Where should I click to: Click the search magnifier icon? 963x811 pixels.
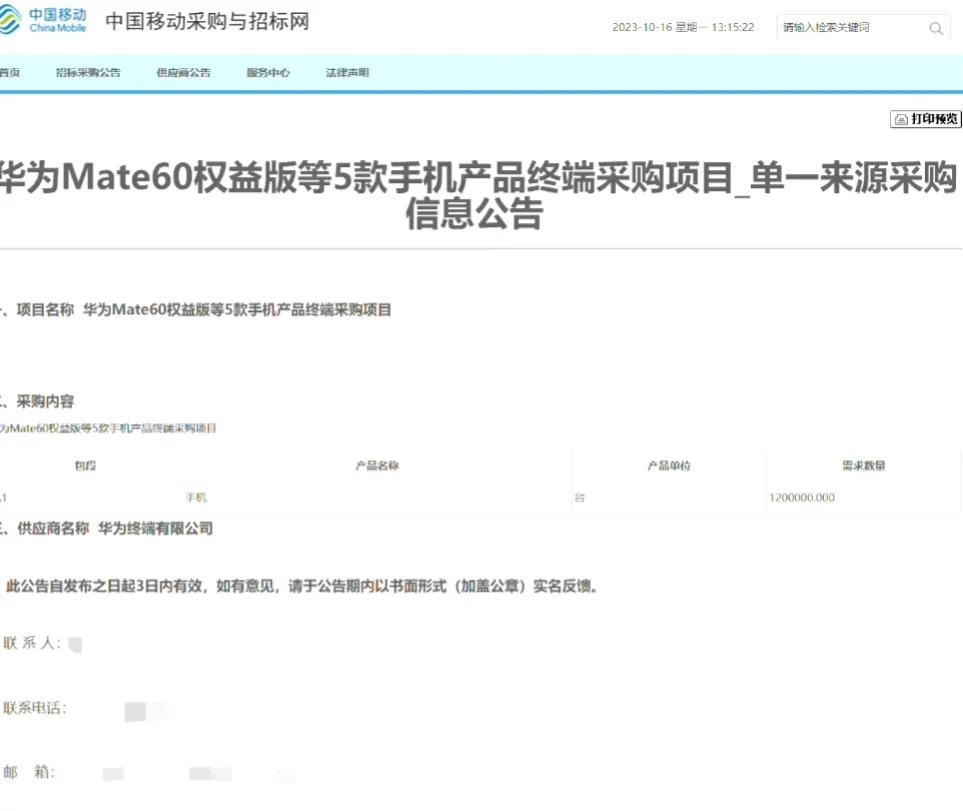tap(936, 28)
